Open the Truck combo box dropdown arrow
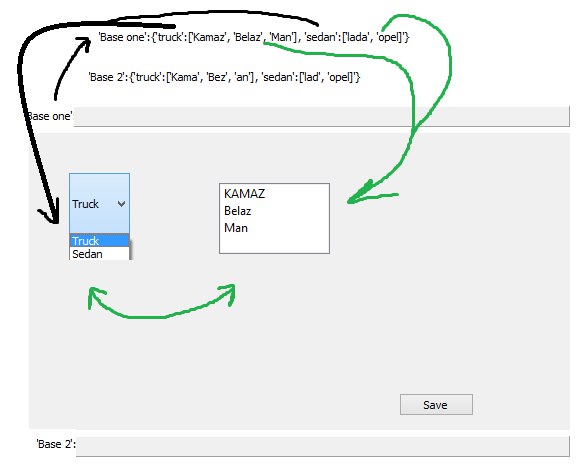586x474 pixels. 121,204
